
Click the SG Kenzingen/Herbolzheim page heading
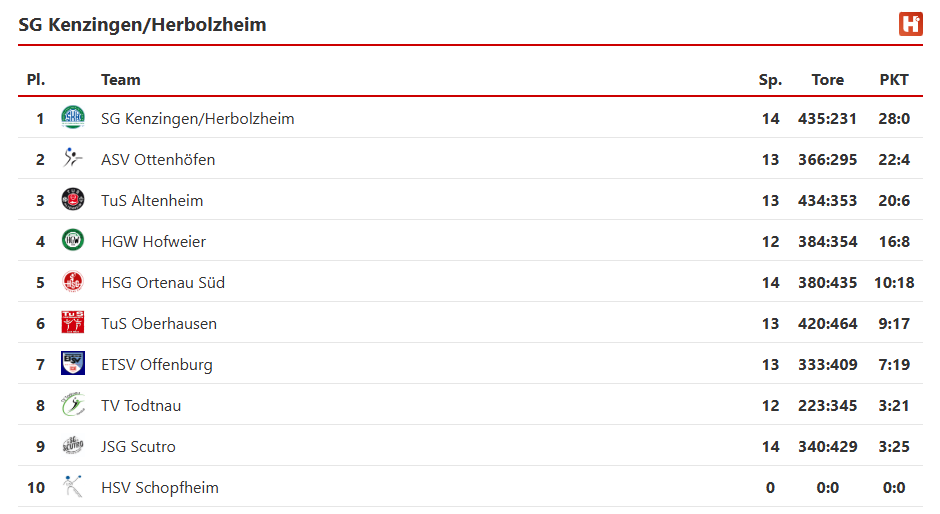click(142, 24)
